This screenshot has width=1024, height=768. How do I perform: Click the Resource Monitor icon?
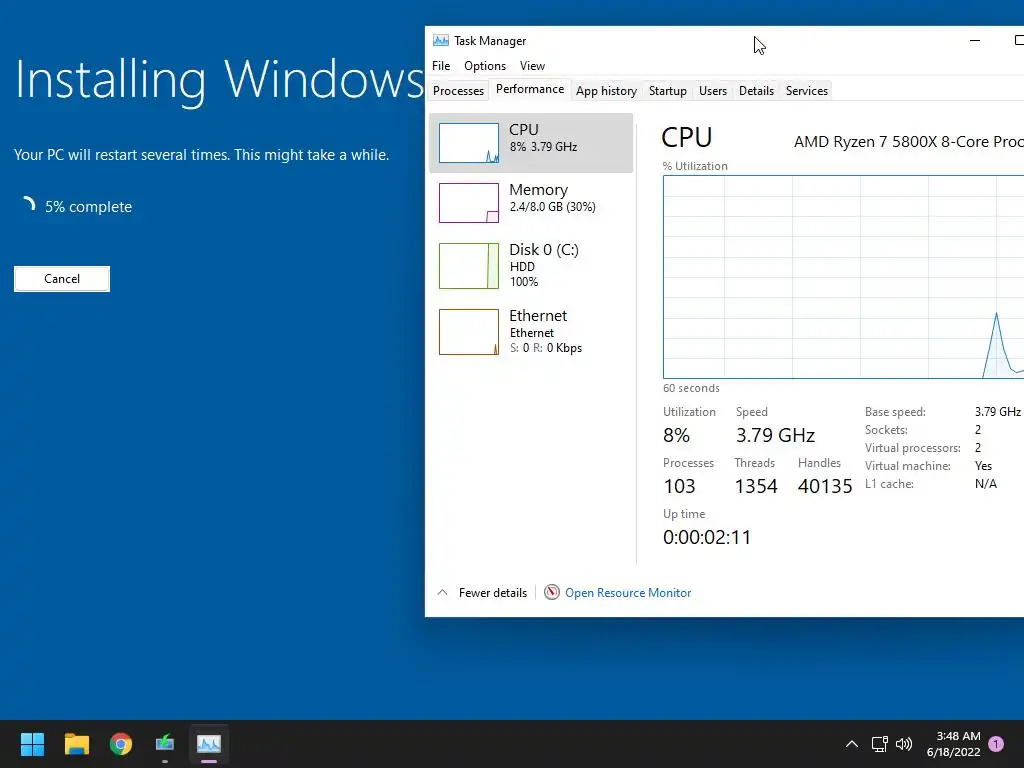pyautogui.click(x=552, y=592)
